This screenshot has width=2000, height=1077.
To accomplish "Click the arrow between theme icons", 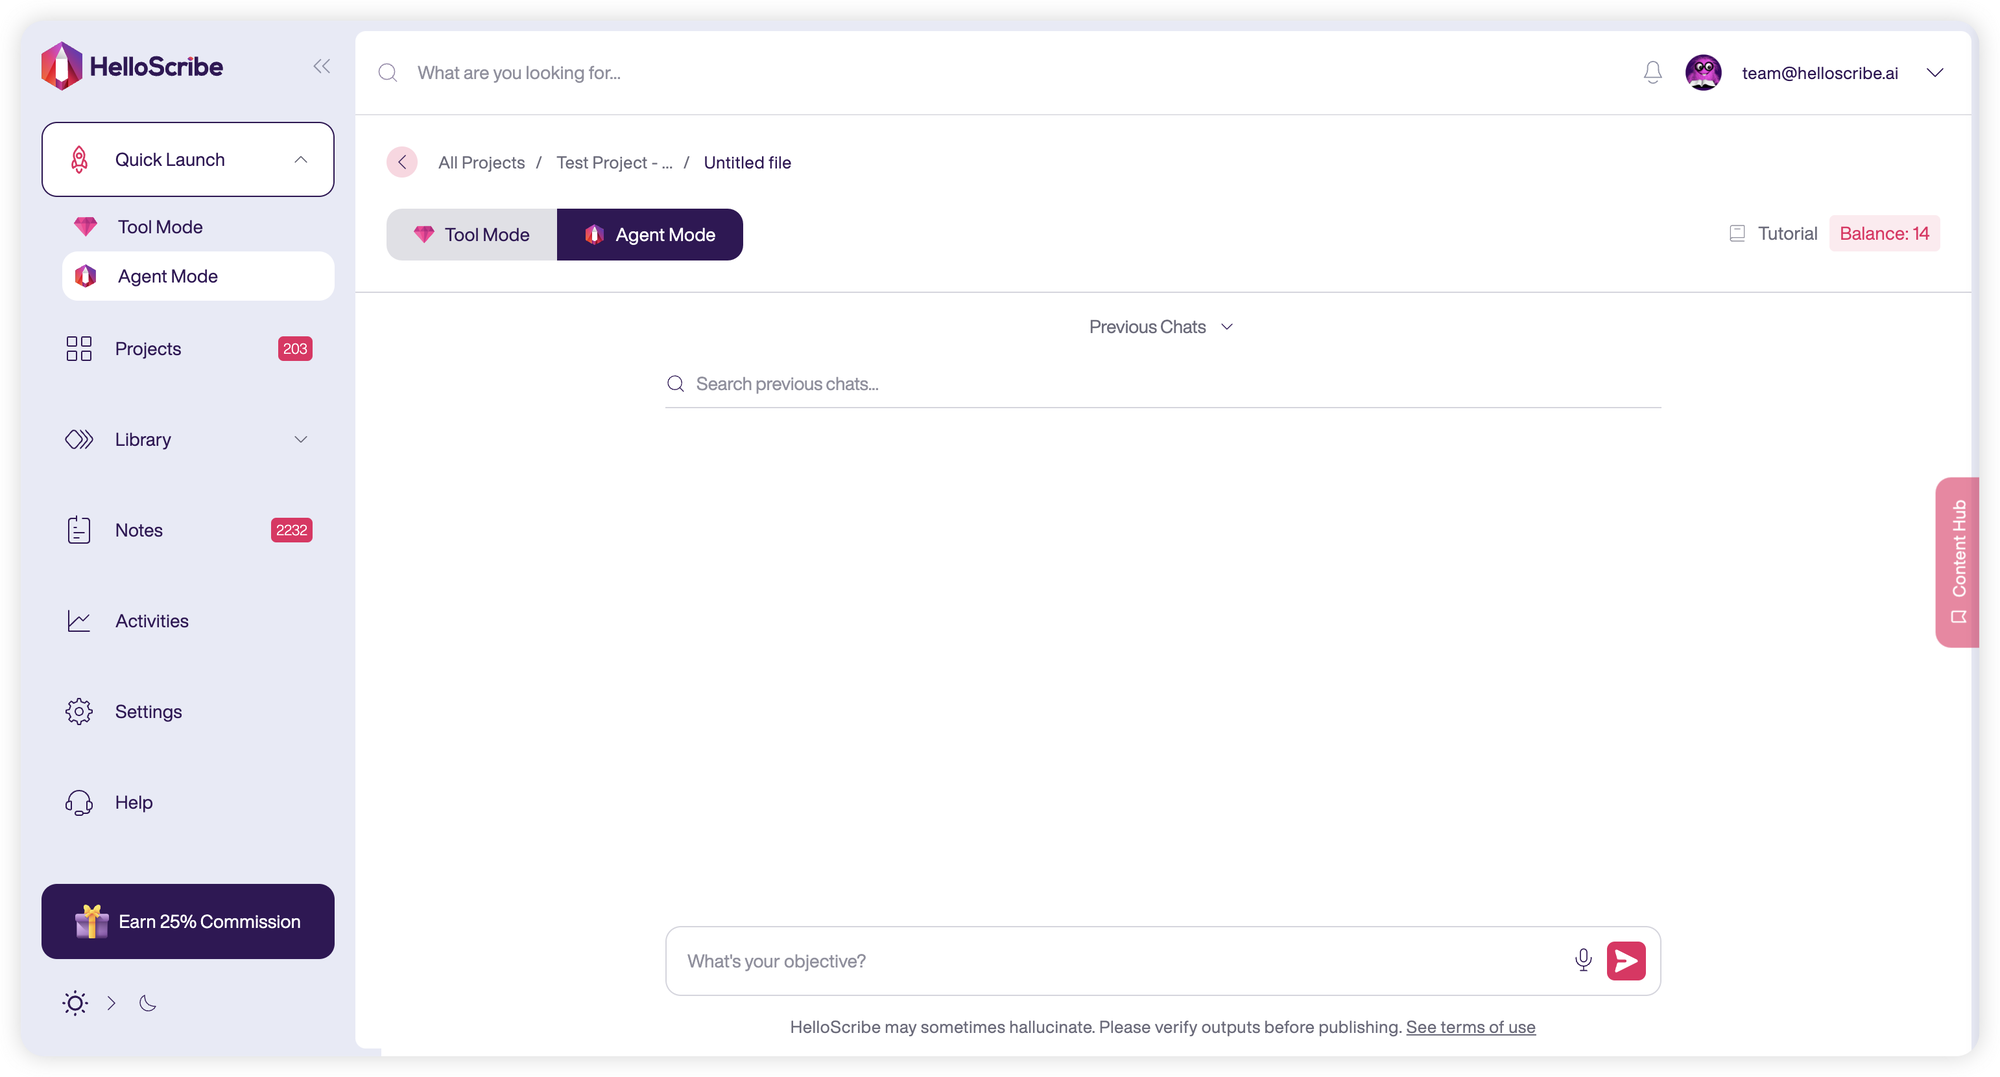I will click(x=111, y=1003).
